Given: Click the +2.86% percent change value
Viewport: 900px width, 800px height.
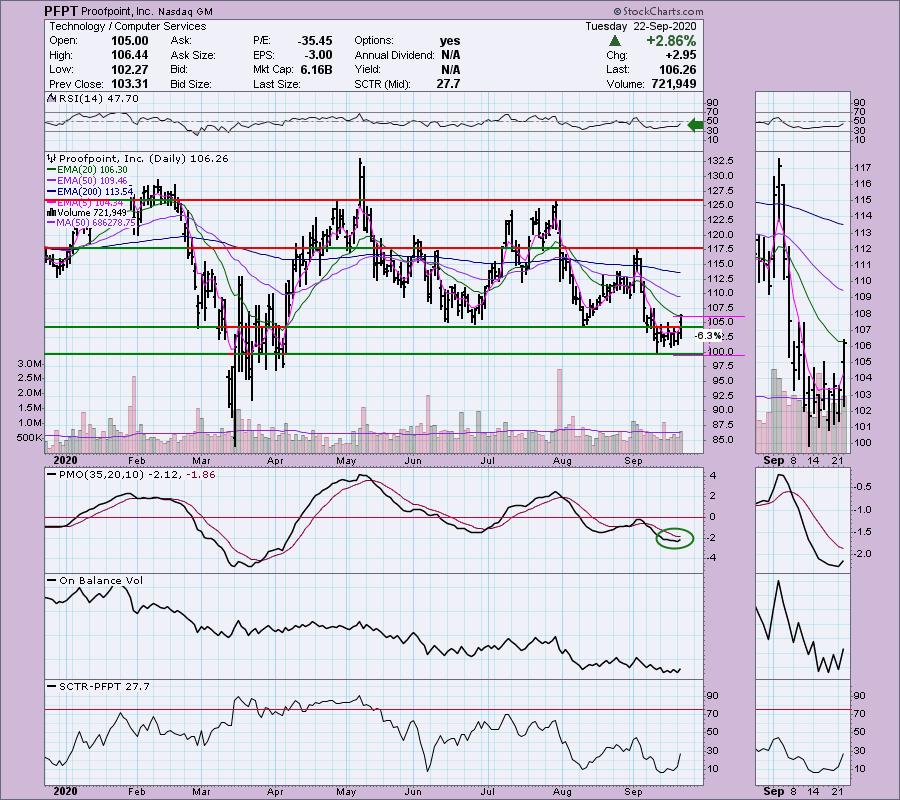Looking at the screenshot, I should pos(671,41).
